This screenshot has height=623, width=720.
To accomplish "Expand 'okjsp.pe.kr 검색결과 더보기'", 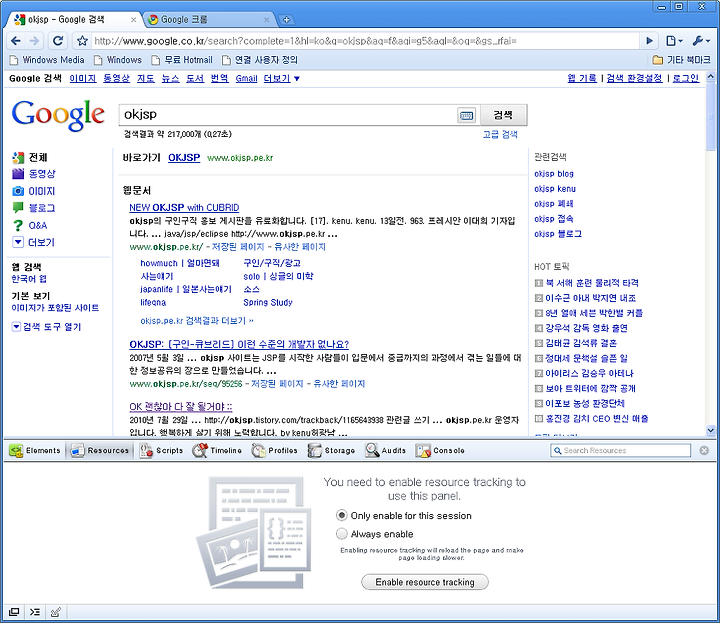I will click(x=197, y=320).
